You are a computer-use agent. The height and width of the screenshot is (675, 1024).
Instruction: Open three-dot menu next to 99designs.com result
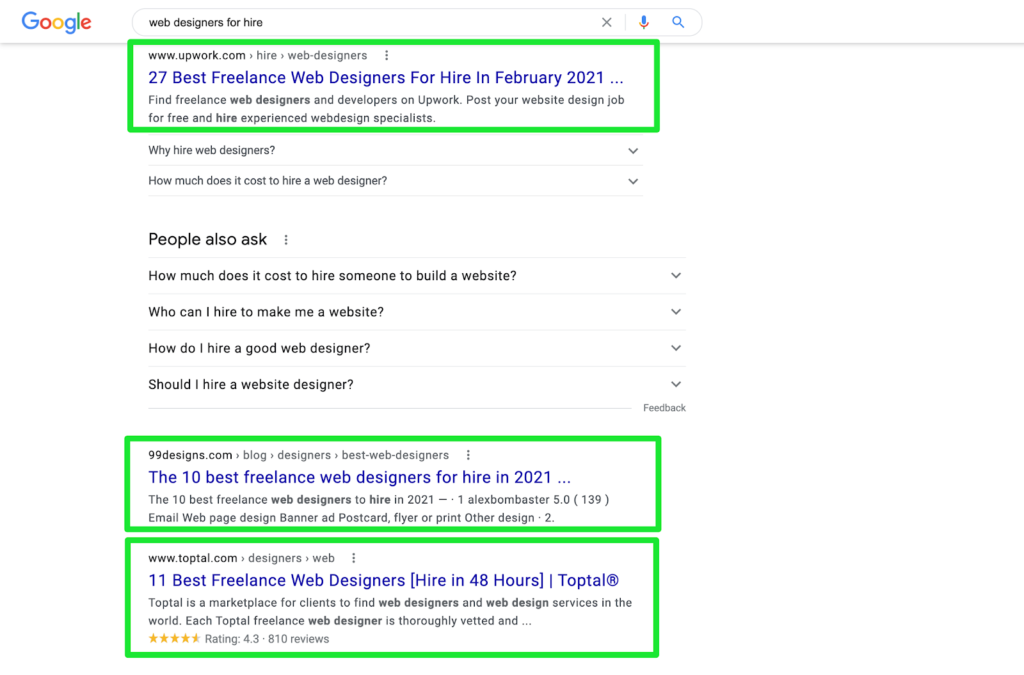point(468,455)
